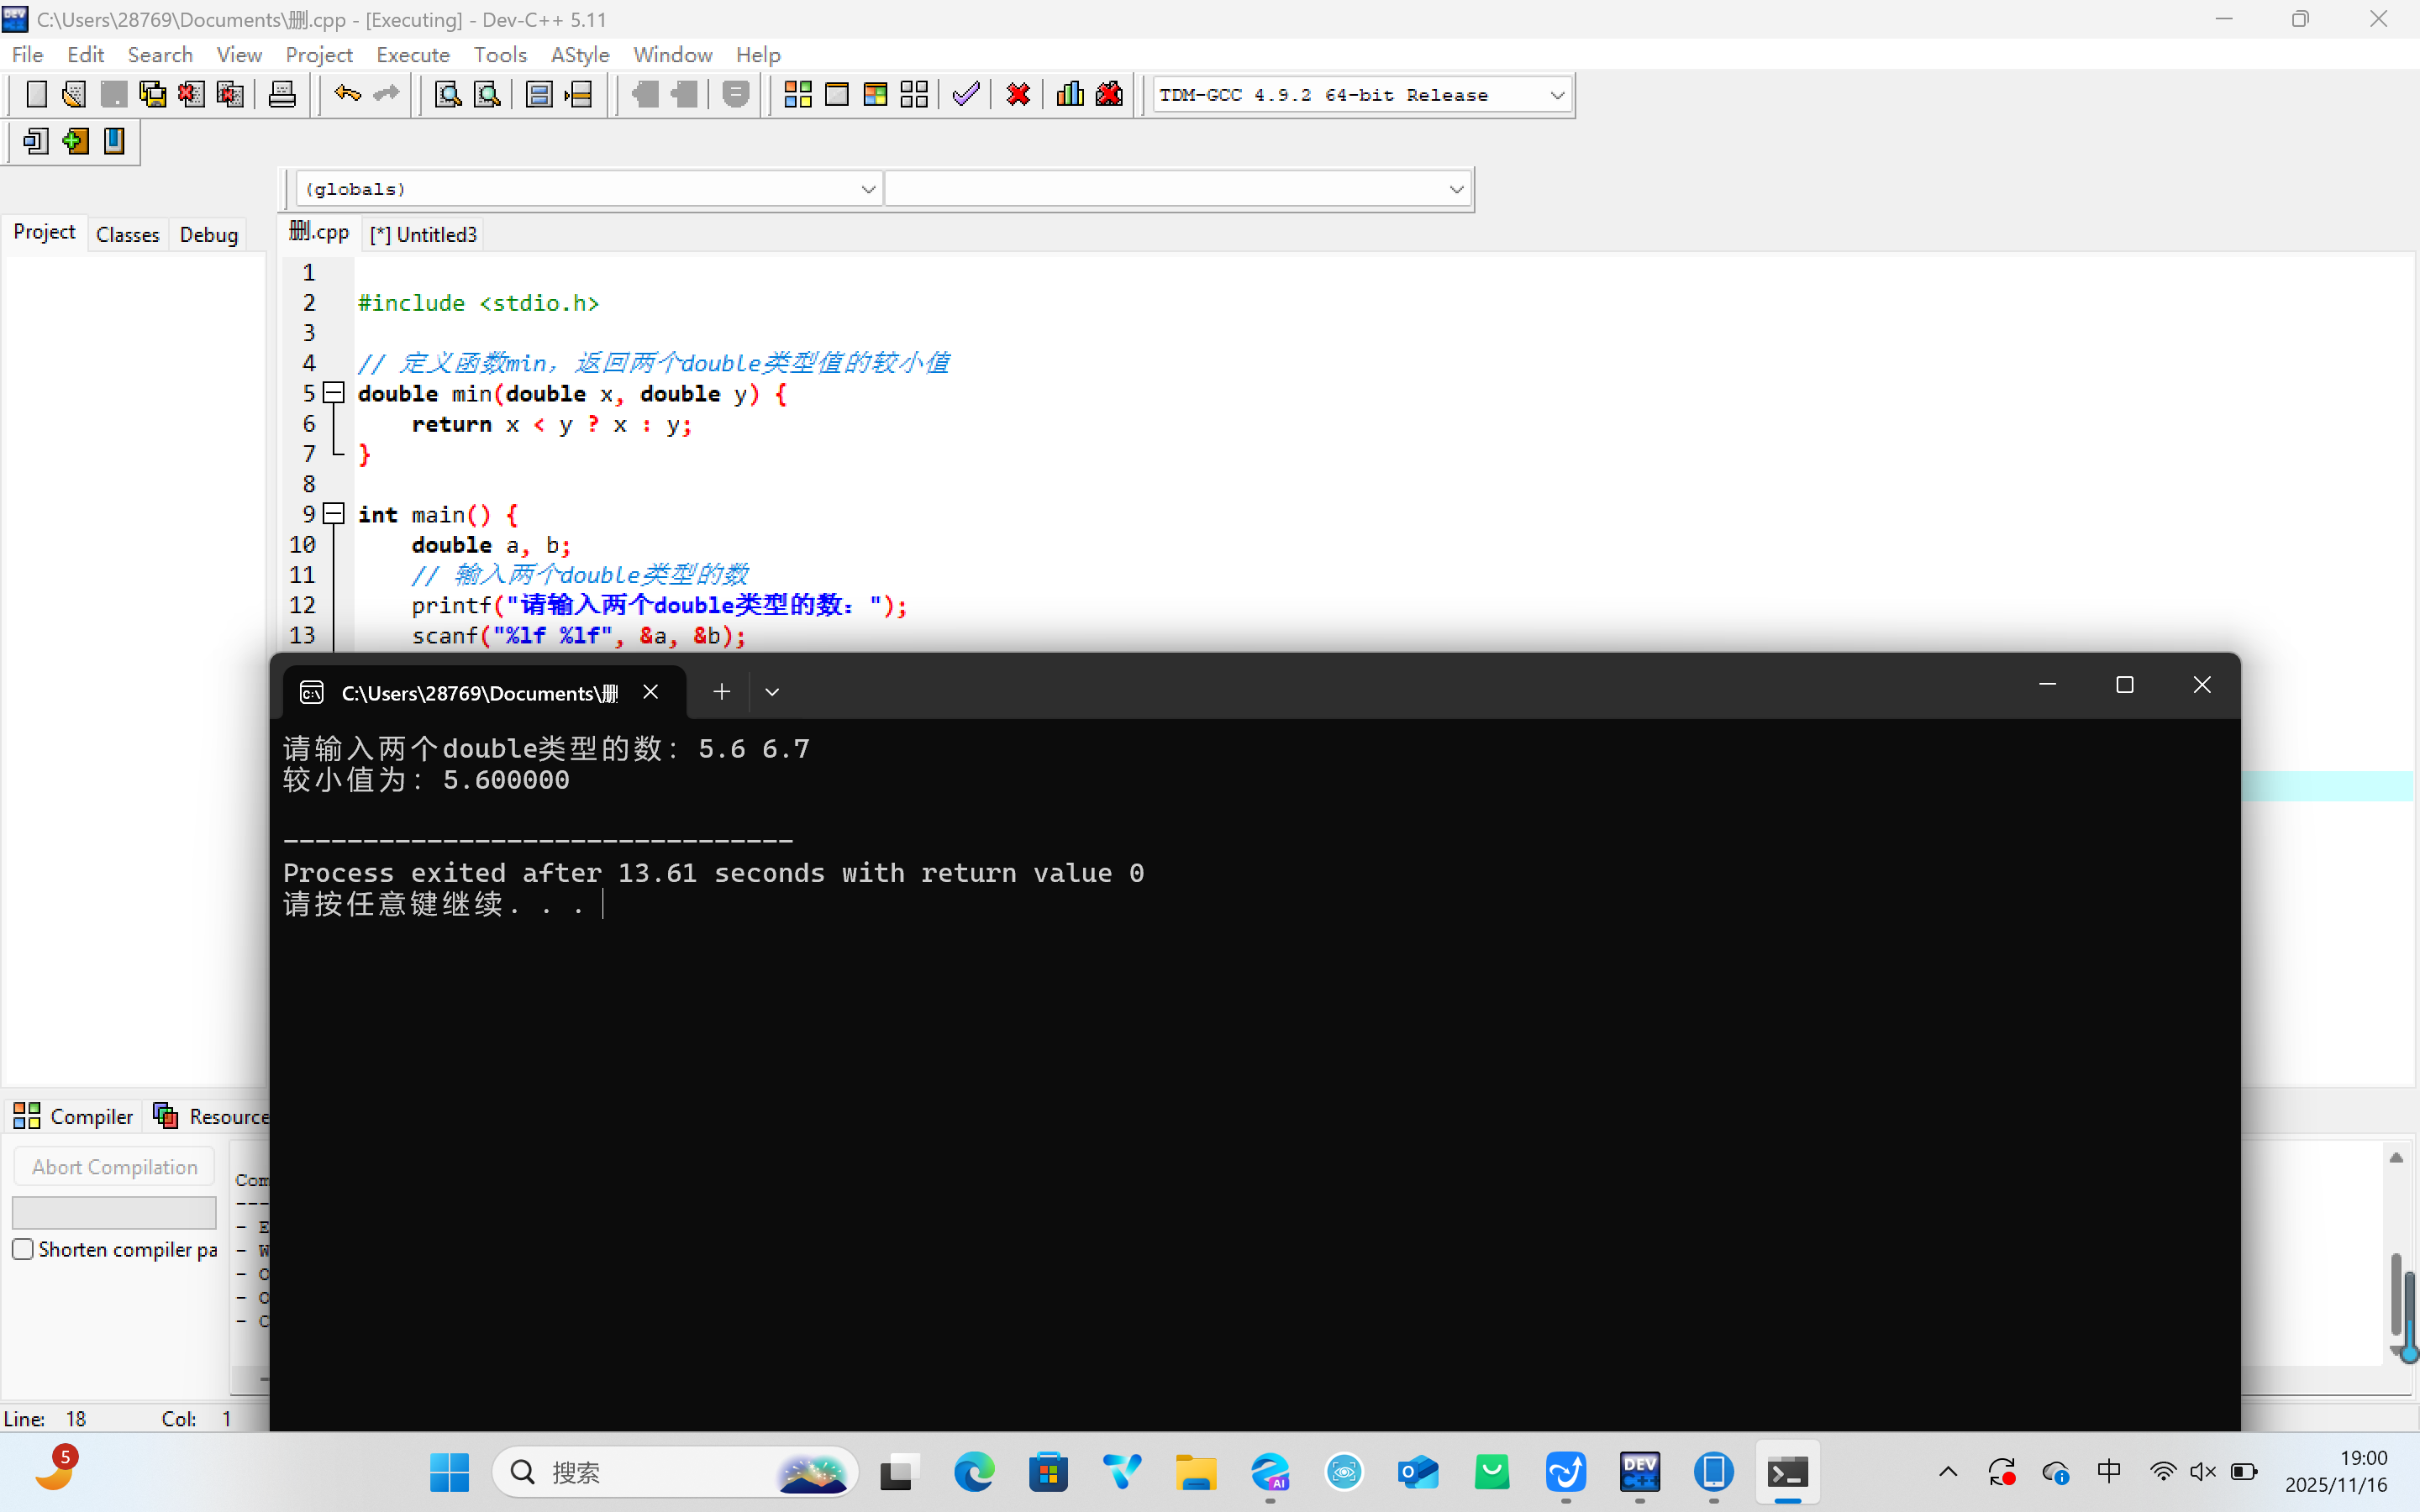Click the Save All floppy disks icon
This screenshot has width=2420, height=1512.
(152, 95)
